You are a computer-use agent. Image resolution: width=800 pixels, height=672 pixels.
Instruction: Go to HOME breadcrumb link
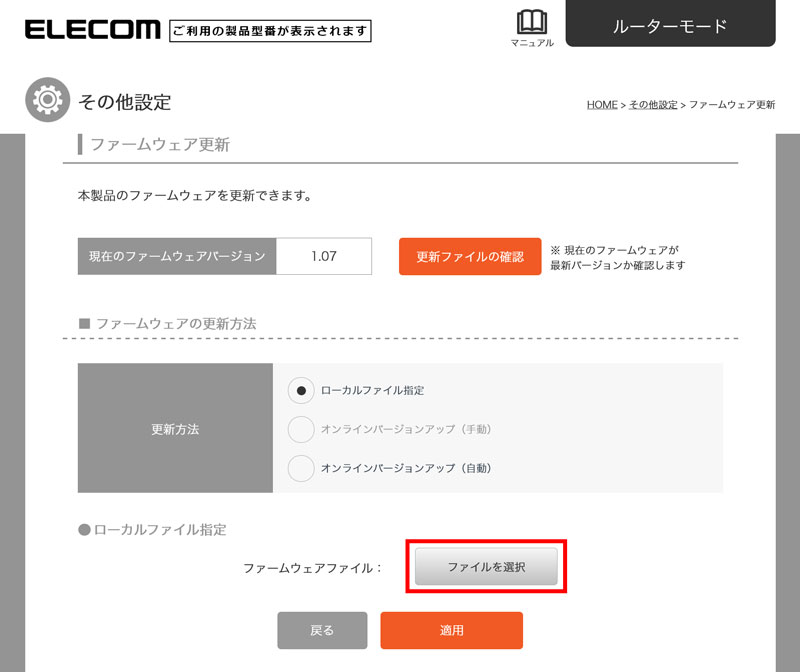click(x=602, y=105)
